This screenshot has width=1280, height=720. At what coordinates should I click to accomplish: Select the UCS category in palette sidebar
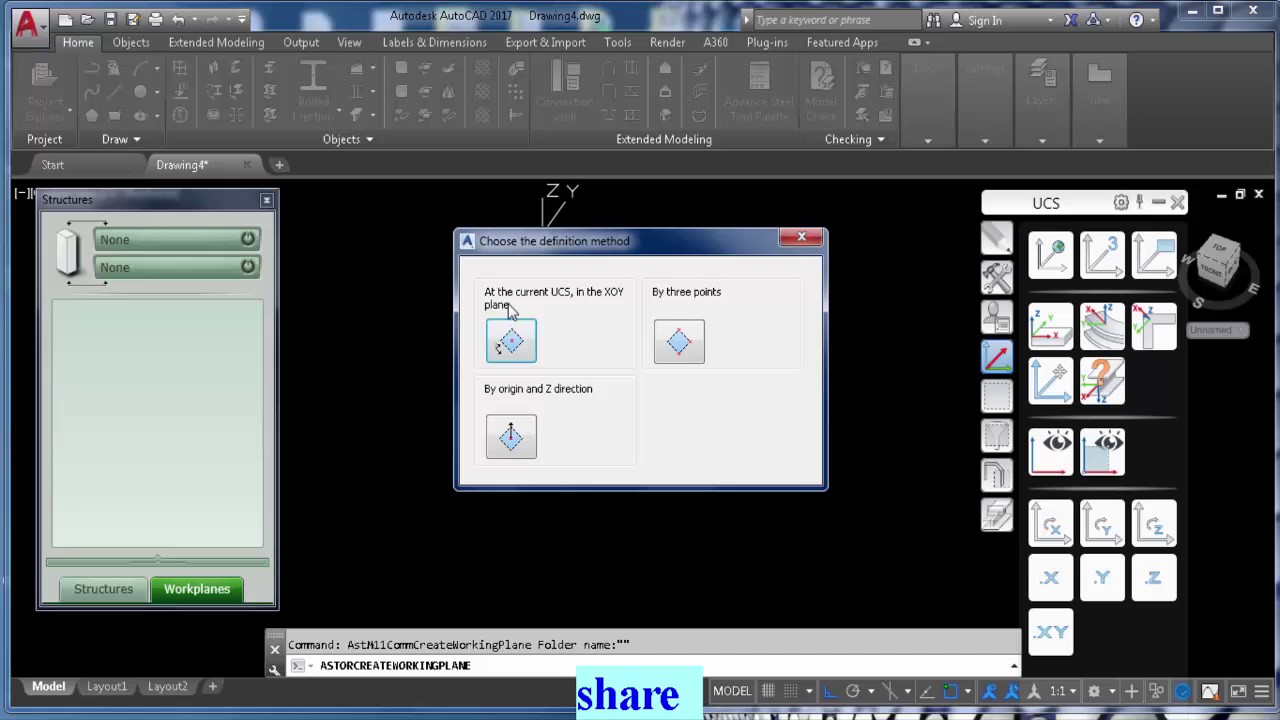[x=997, y=357]
